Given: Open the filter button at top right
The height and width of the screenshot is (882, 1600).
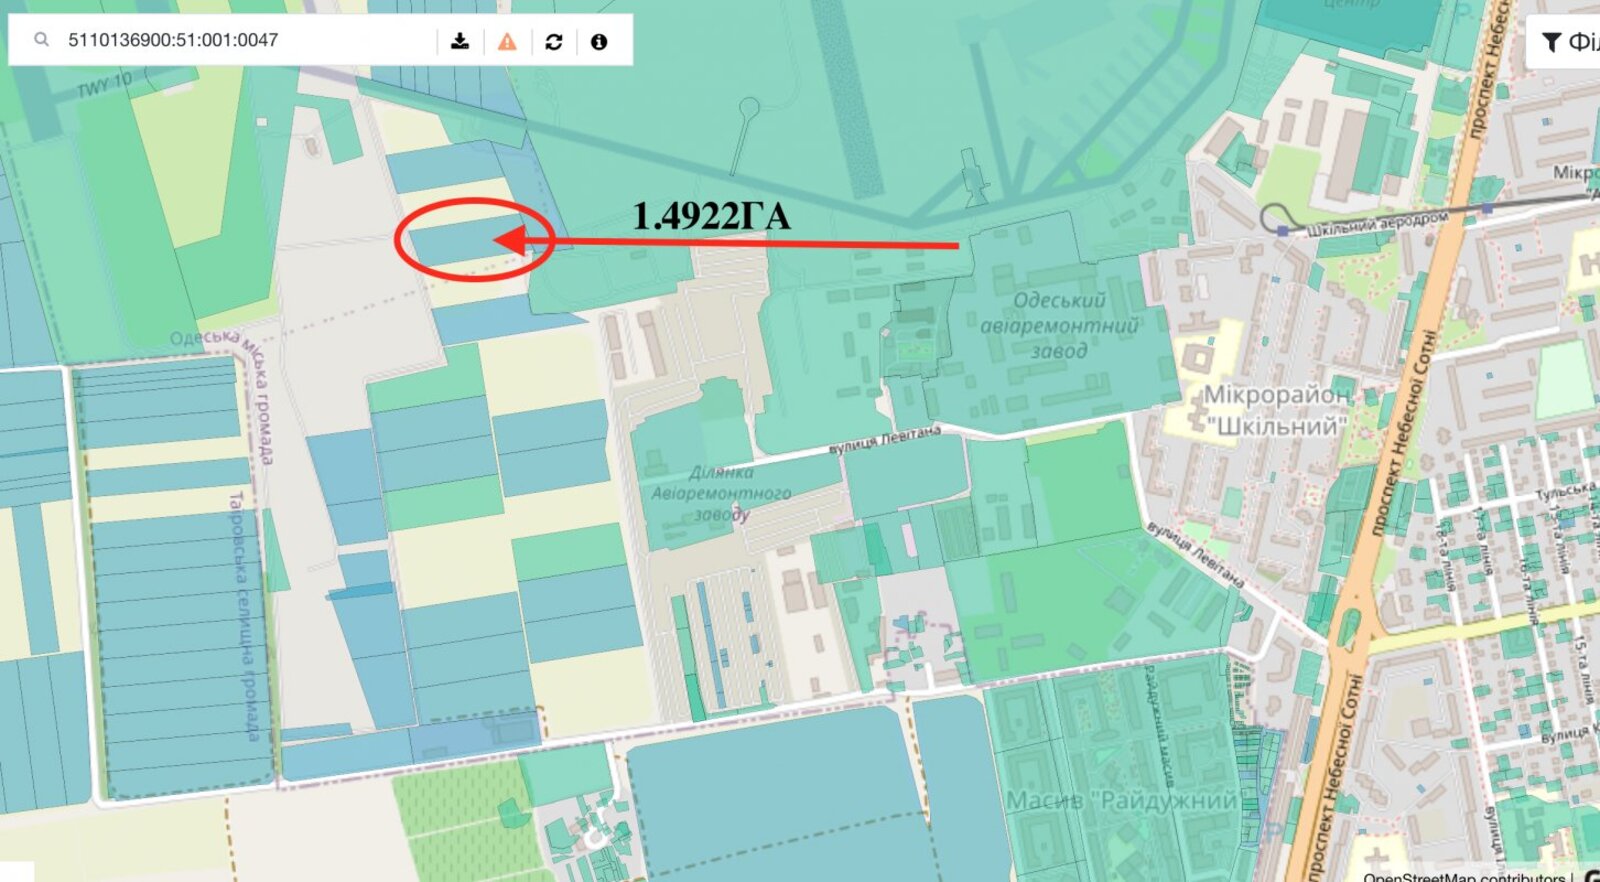Looking at the screenshot, I should click(1563, 41).
